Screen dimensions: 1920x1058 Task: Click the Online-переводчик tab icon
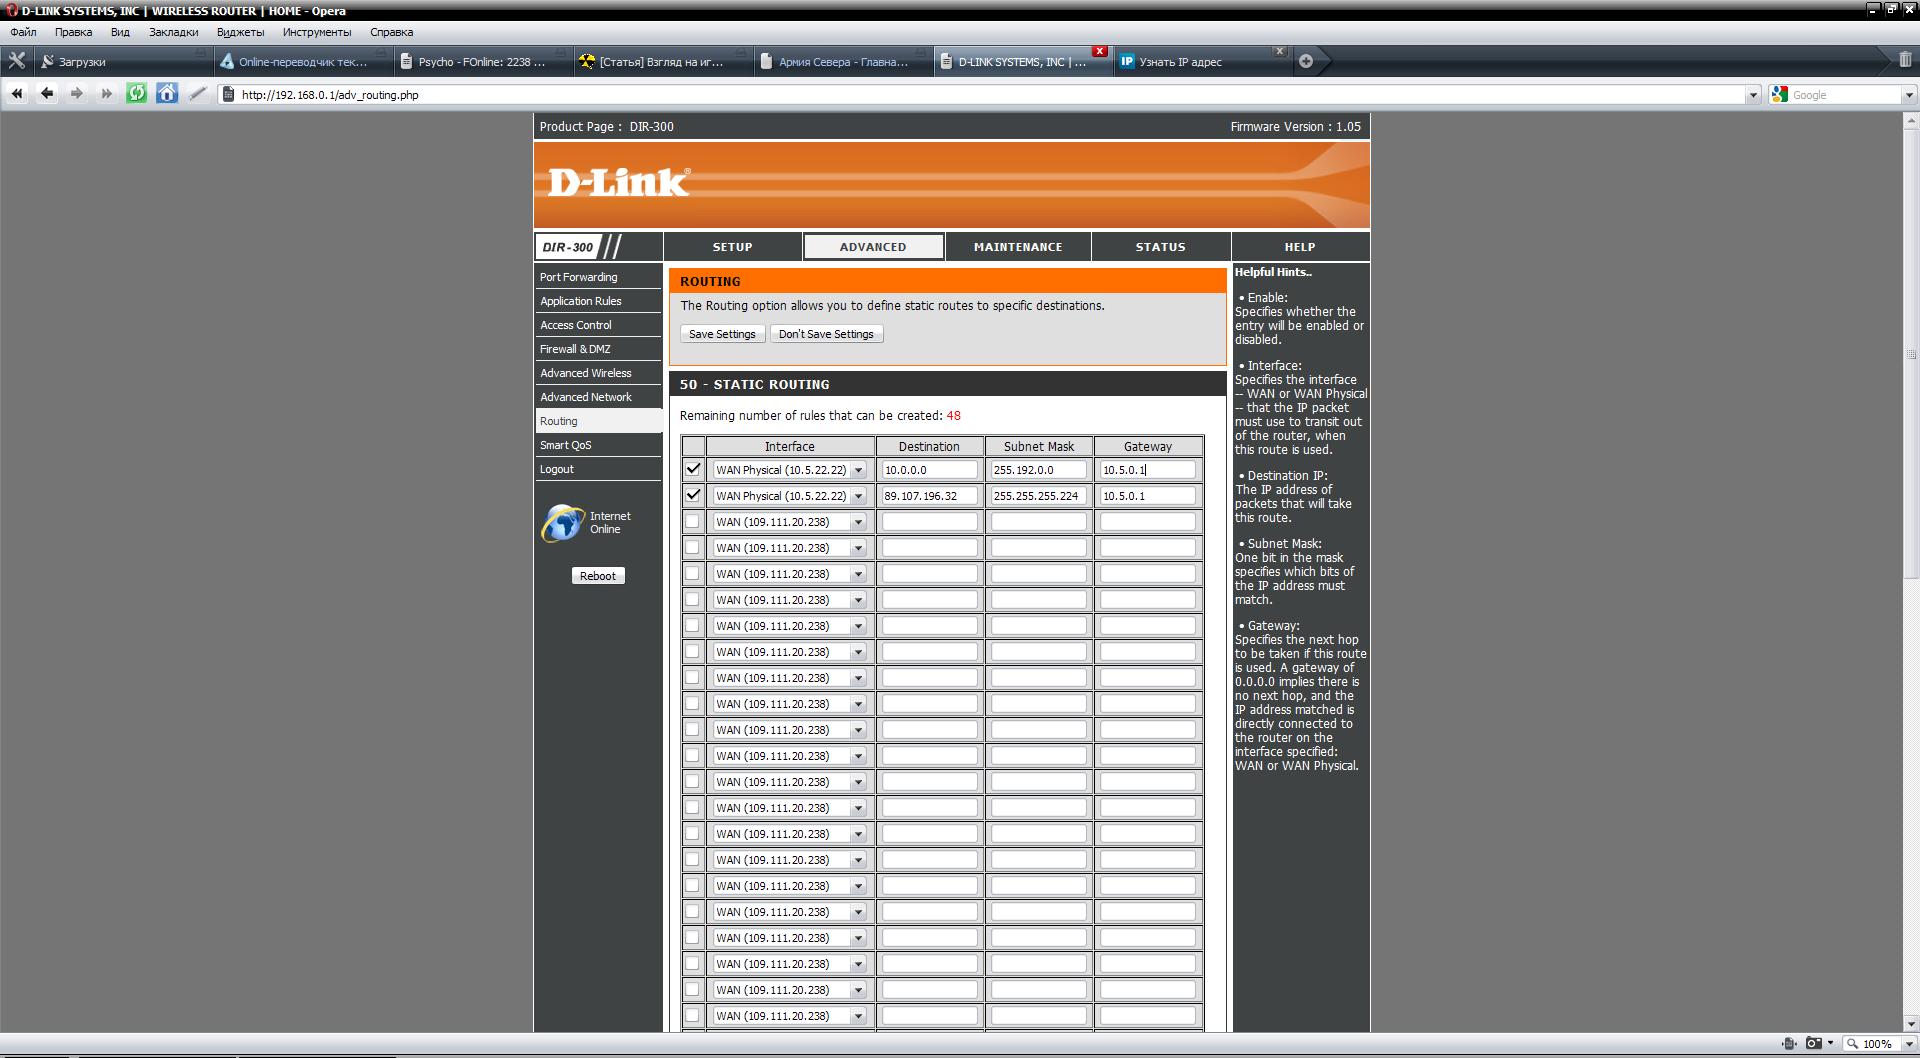227,61
